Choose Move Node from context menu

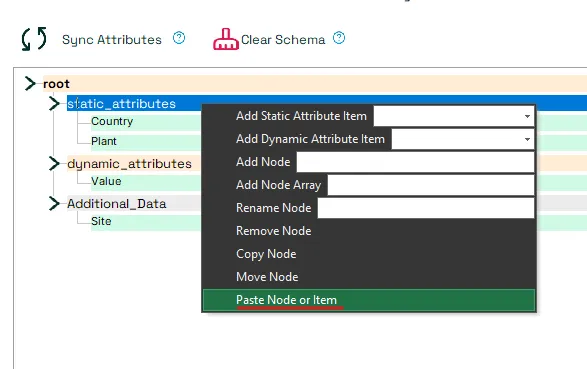369,277
